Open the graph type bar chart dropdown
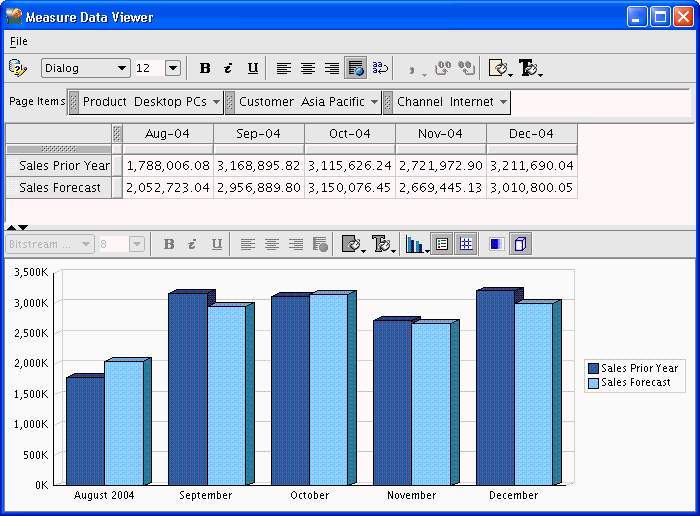This screenshot has width=700, height=516. point(417,244)
